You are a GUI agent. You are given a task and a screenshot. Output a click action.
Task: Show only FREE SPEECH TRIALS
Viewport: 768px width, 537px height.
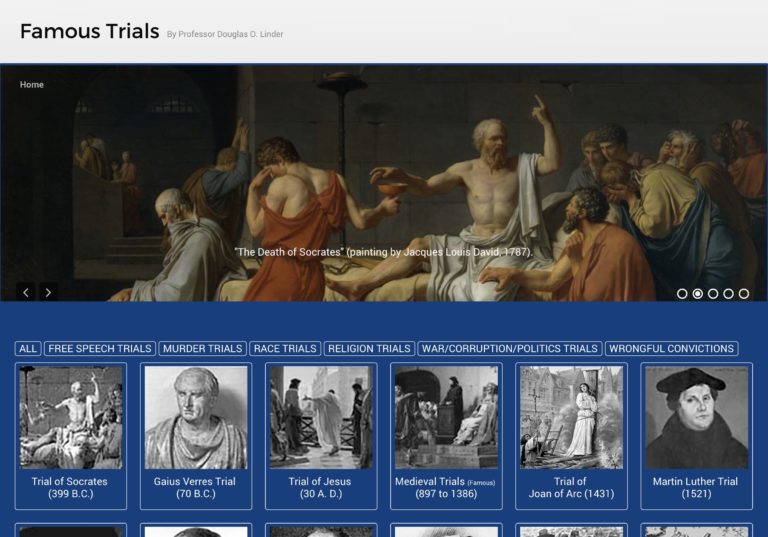[100, 348]
